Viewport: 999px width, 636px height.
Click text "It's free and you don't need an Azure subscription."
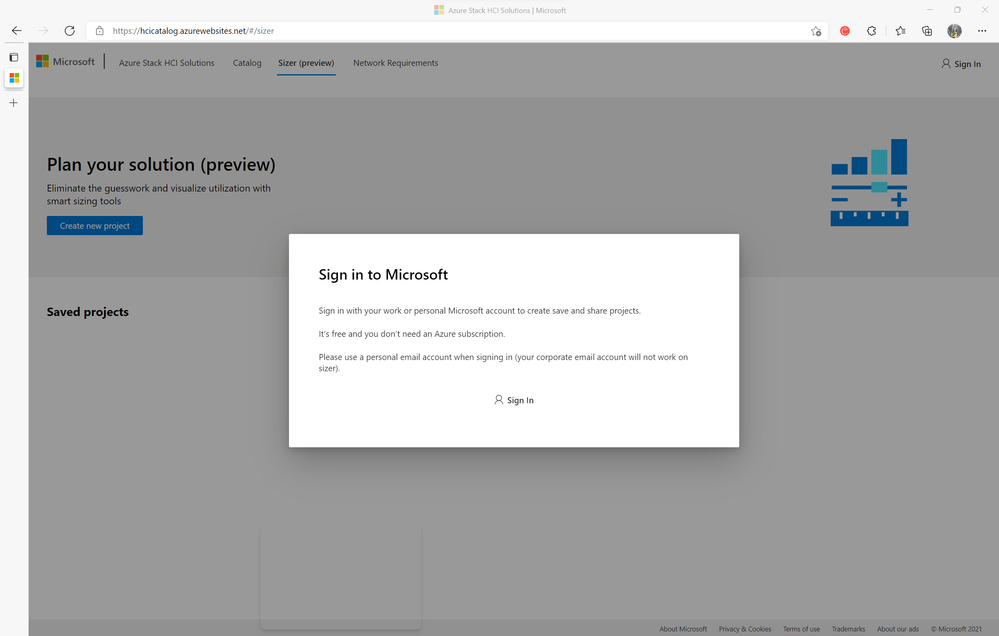coord(412,334)
